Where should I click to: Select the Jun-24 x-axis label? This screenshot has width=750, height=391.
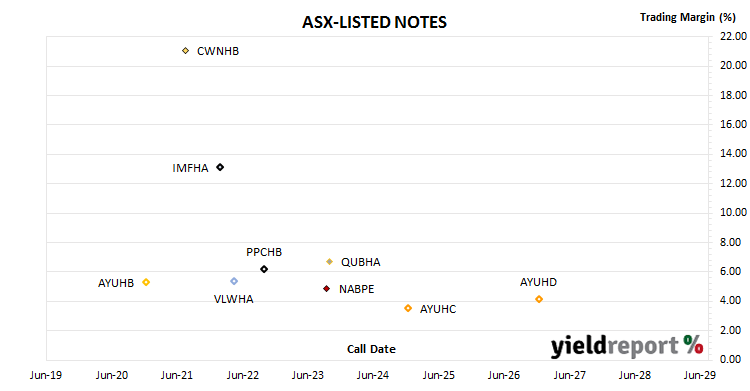(x=373, y=375)
